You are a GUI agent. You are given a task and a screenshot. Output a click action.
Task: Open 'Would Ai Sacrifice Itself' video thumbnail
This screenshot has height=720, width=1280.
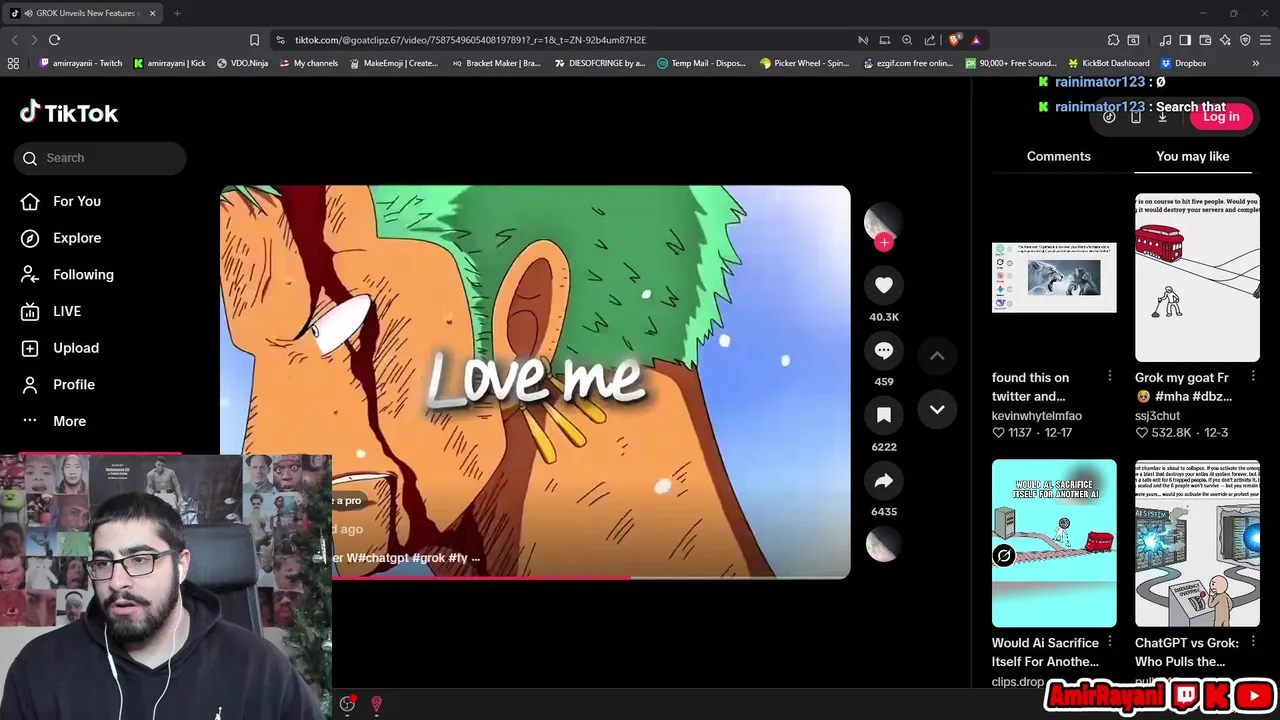[1054, 543]
